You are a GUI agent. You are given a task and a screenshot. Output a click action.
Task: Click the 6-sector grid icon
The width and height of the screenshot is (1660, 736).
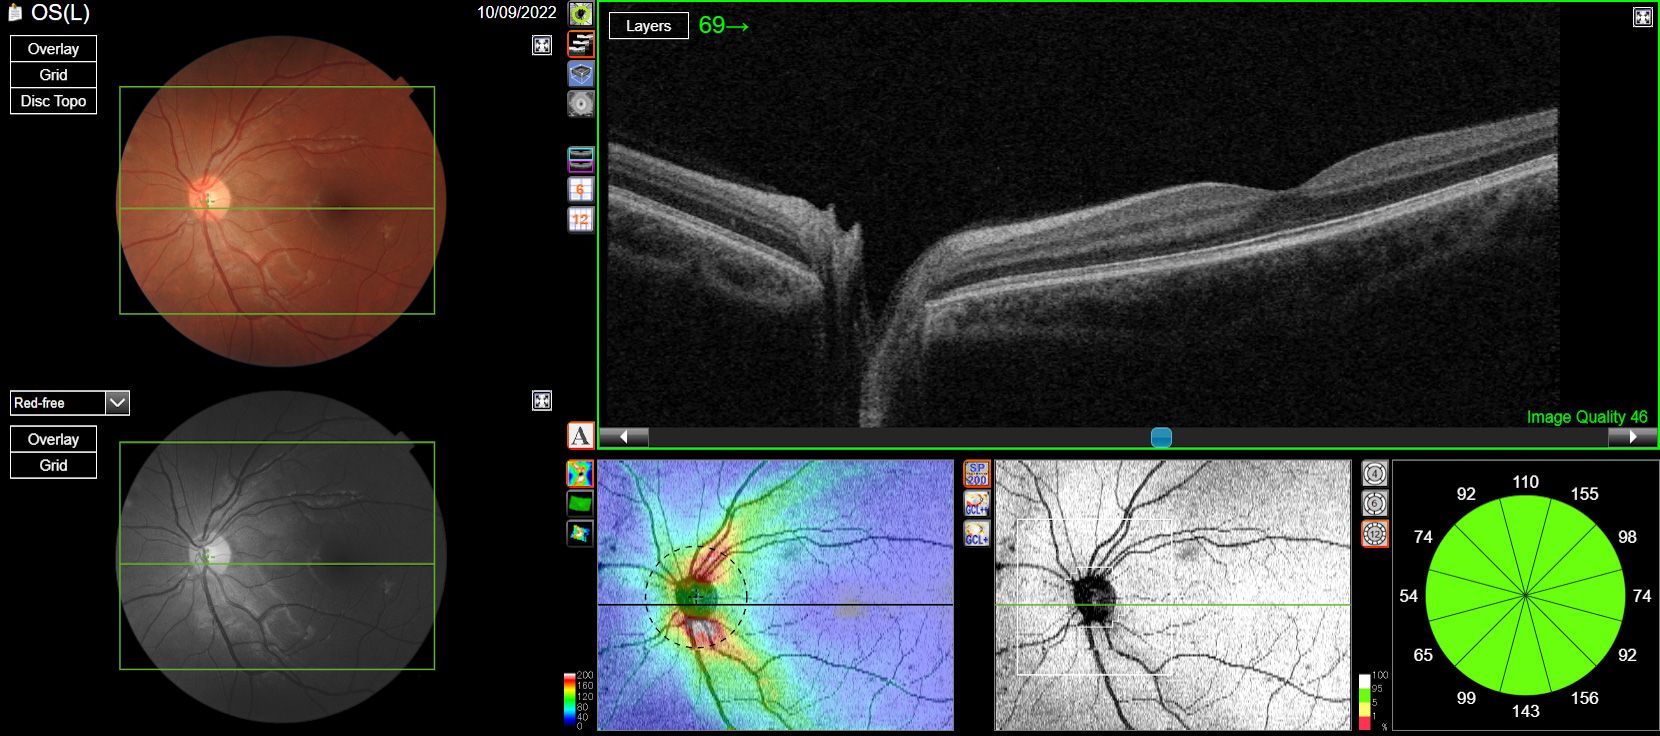click(x=581, y=189)
